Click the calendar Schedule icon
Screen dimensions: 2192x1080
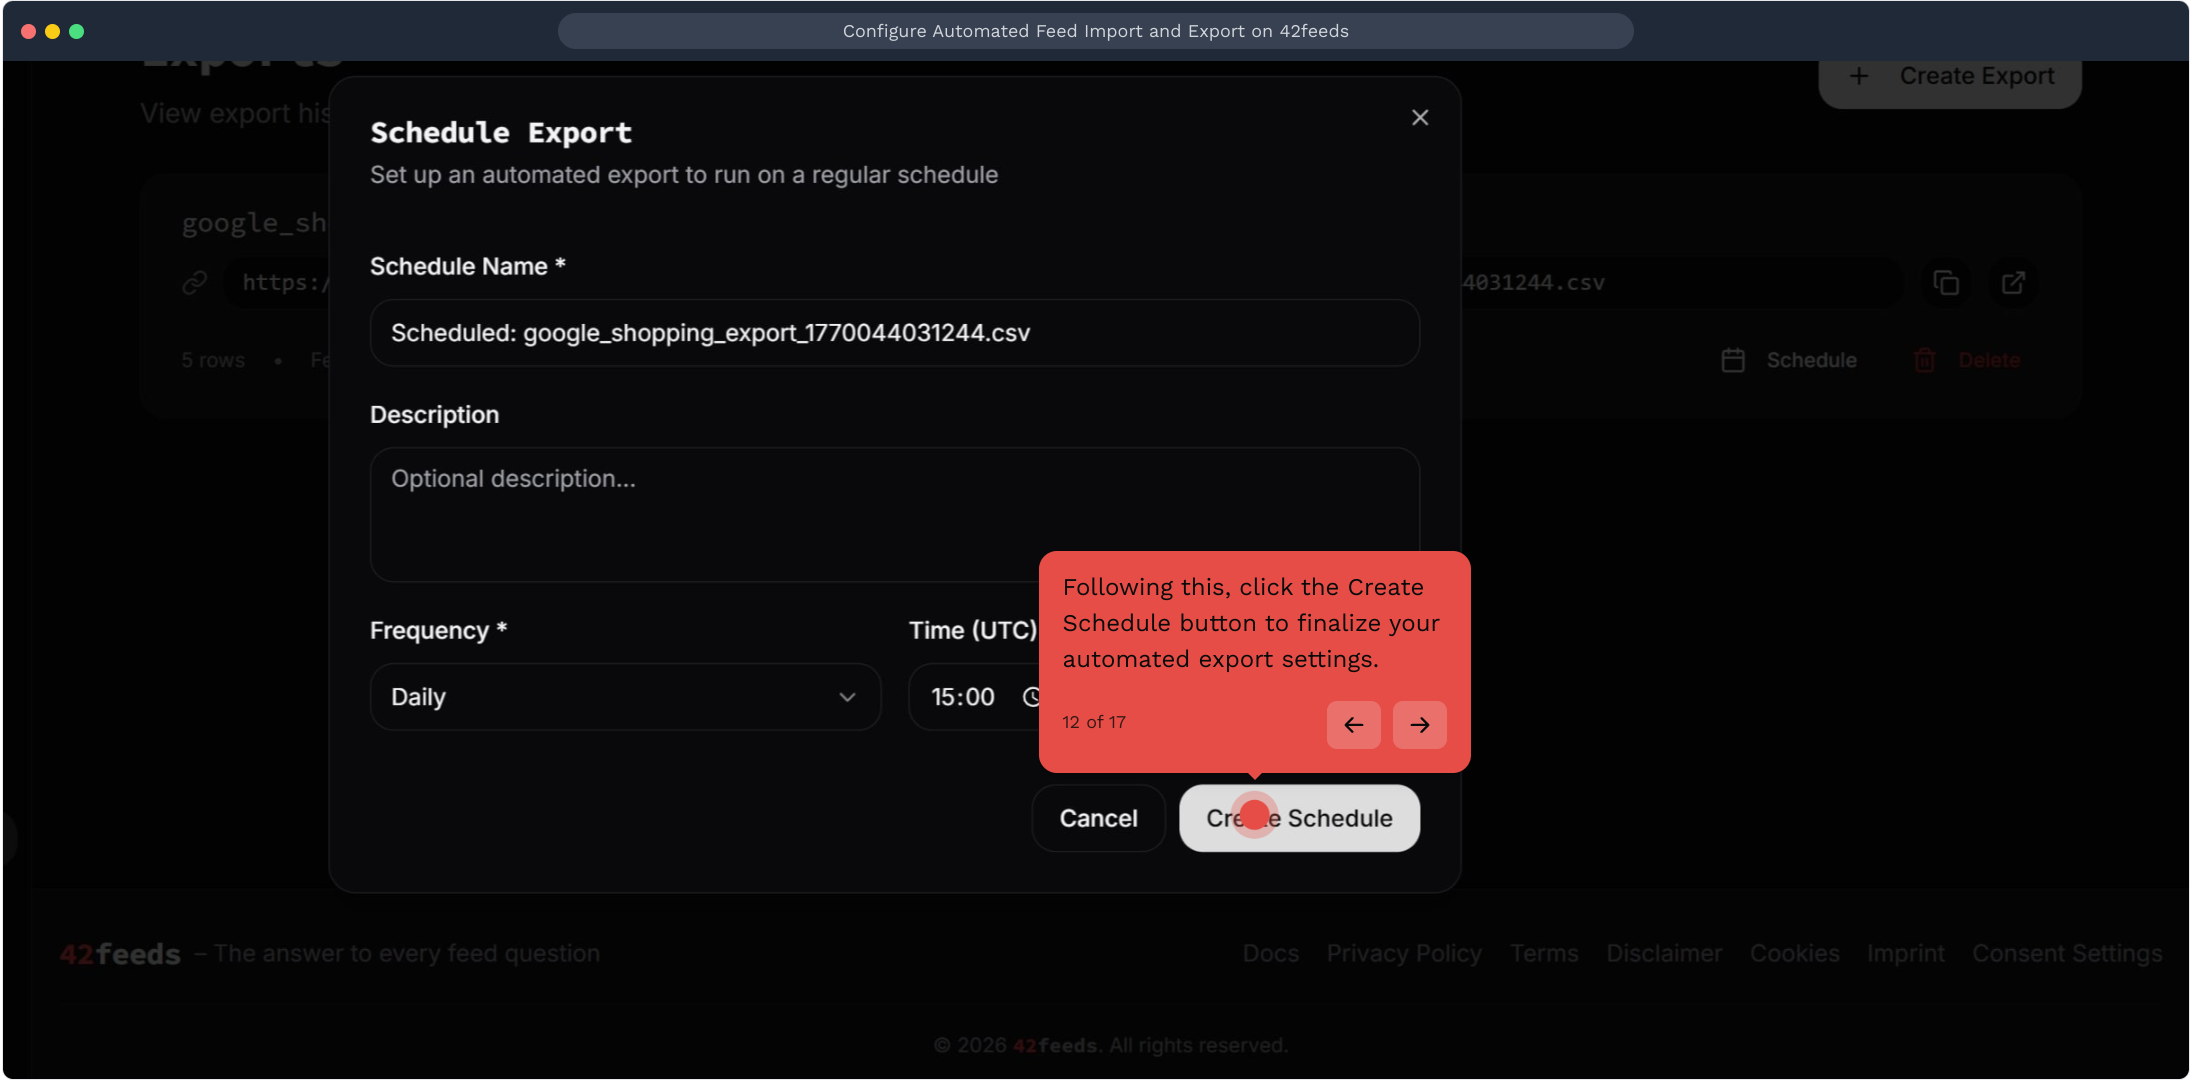click(1733, 360)
